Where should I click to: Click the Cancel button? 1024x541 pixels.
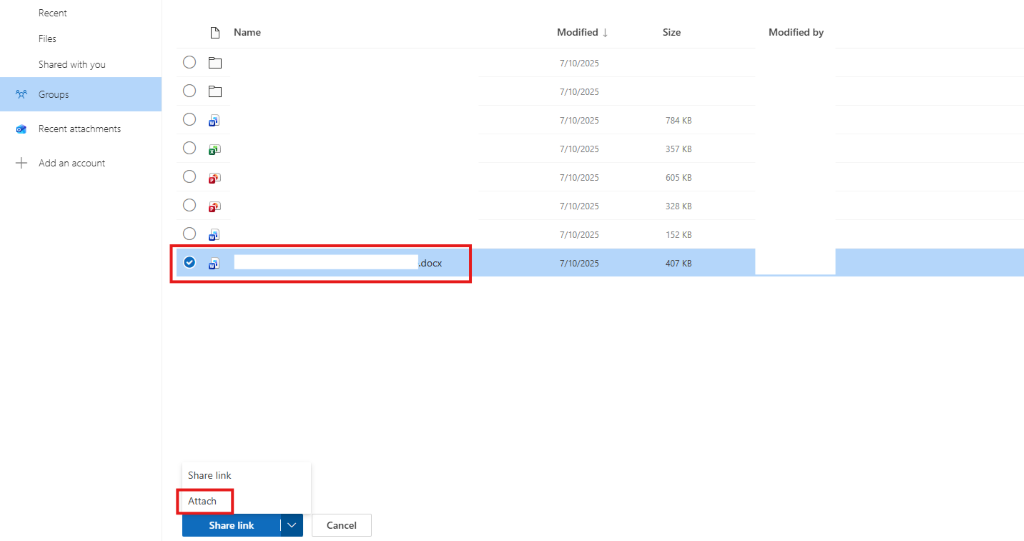(342, 525)
